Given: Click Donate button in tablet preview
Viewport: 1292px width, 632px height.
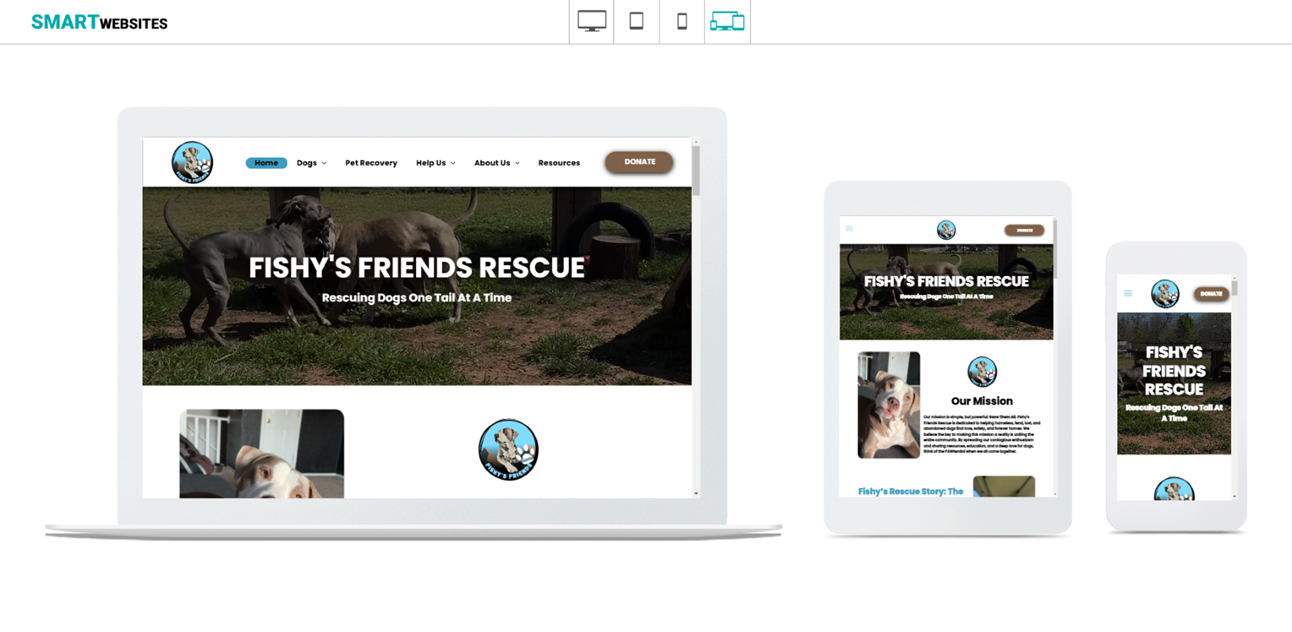Looking at the screenshot, I should [x=1024, y=230].
